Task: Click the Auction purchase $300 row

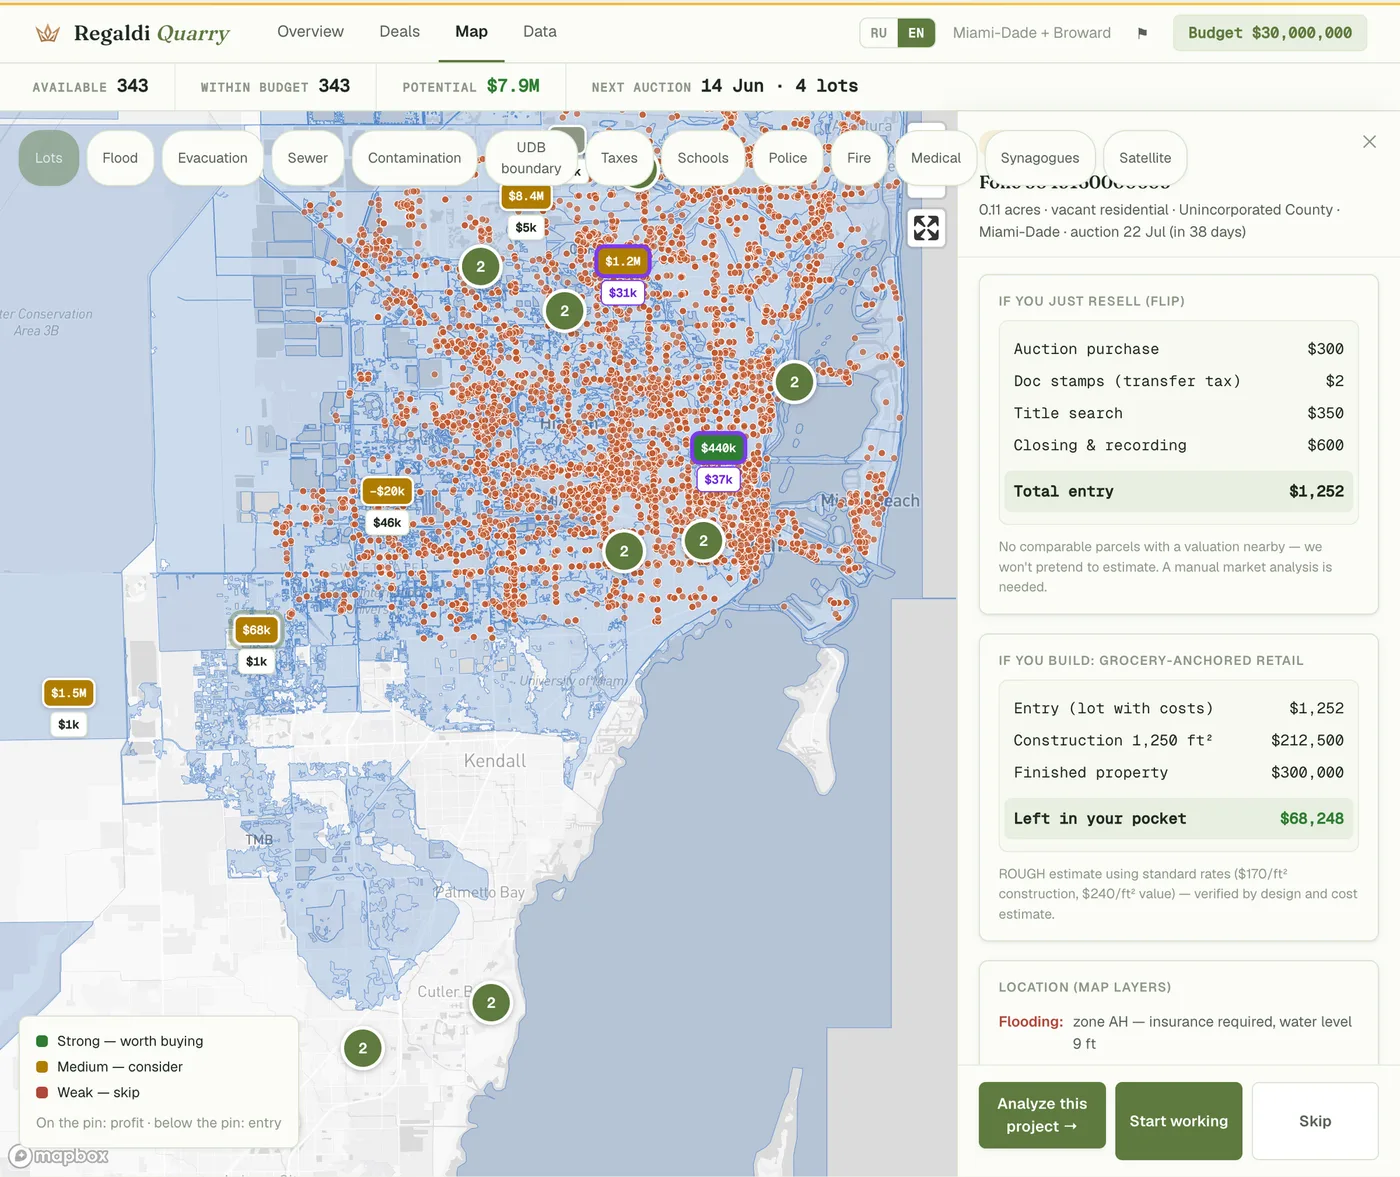Action: click(x=1178, y=349)
